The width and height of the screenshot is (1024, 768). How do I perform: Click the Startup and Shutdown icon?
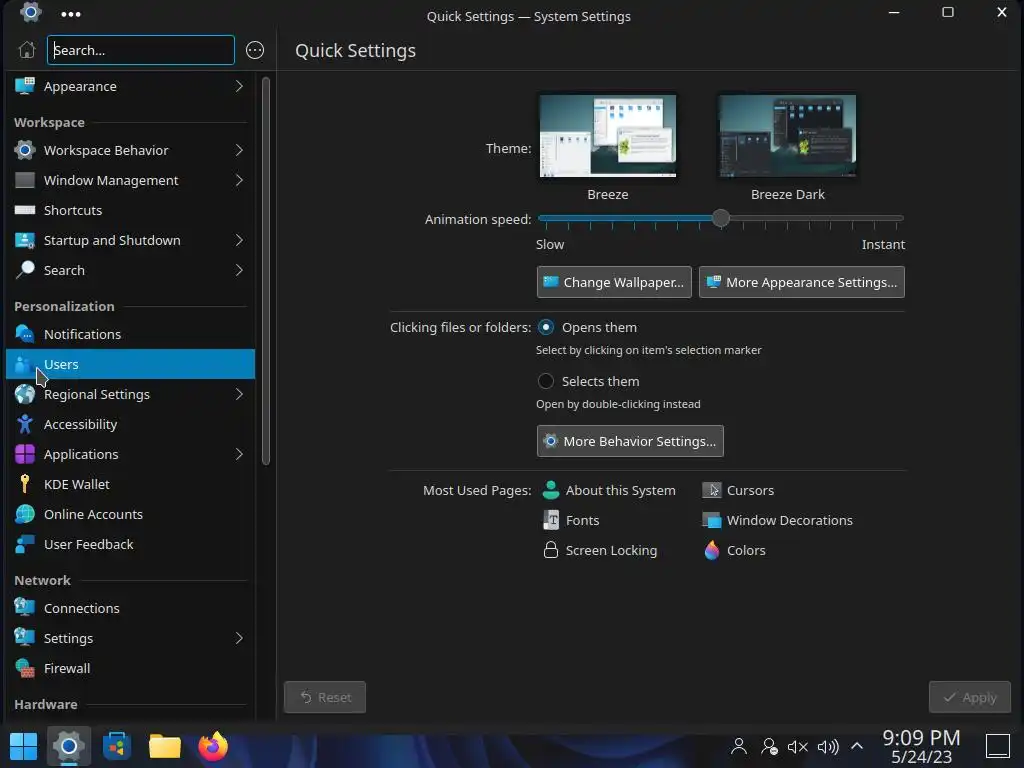click(25, 240)
